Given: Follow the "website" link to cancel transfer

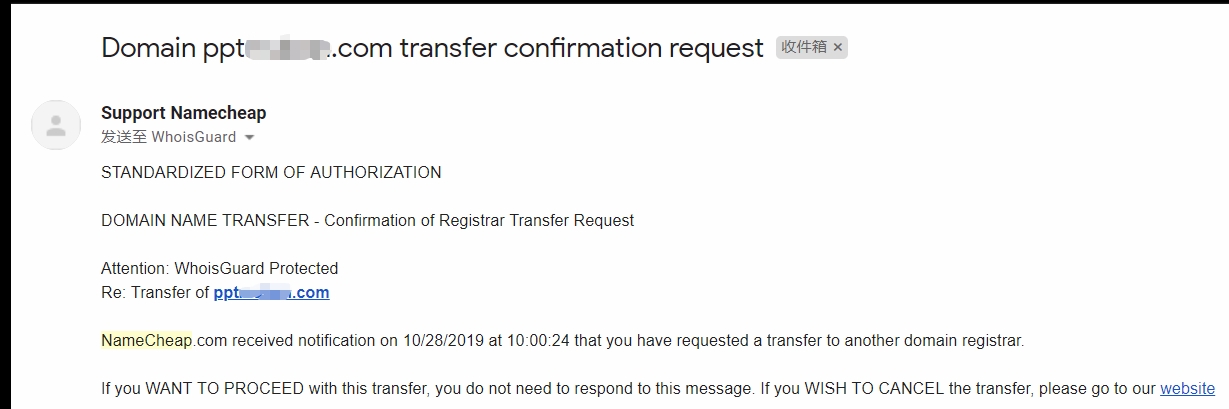Looking at the screenshot, I should click(x=1187, y=389).
